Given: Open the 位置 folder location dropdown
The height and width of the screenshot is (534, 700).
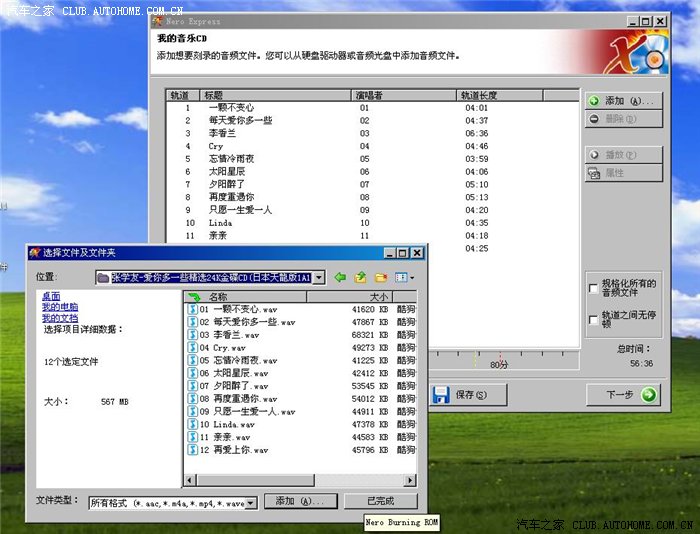Looking at the screenshot, I should click(318, 277).
